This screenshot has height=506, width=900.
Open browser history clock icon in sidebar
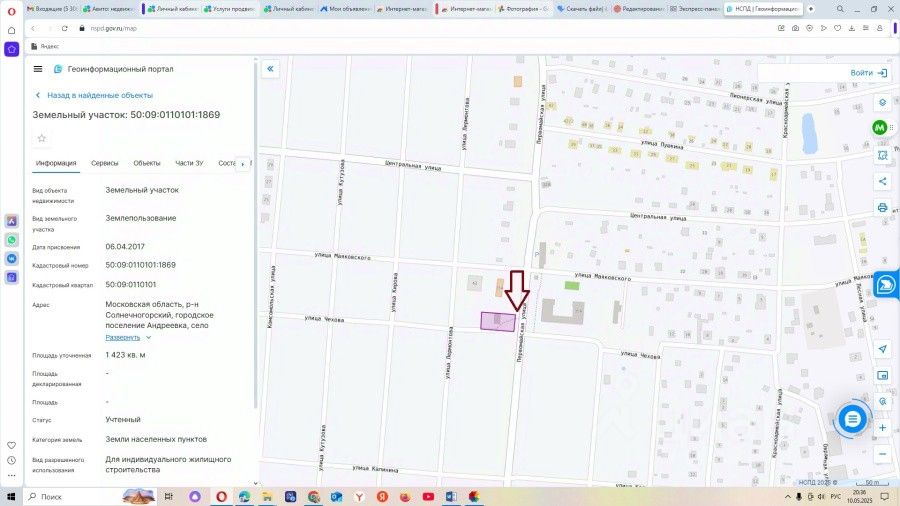click(11, 460)
